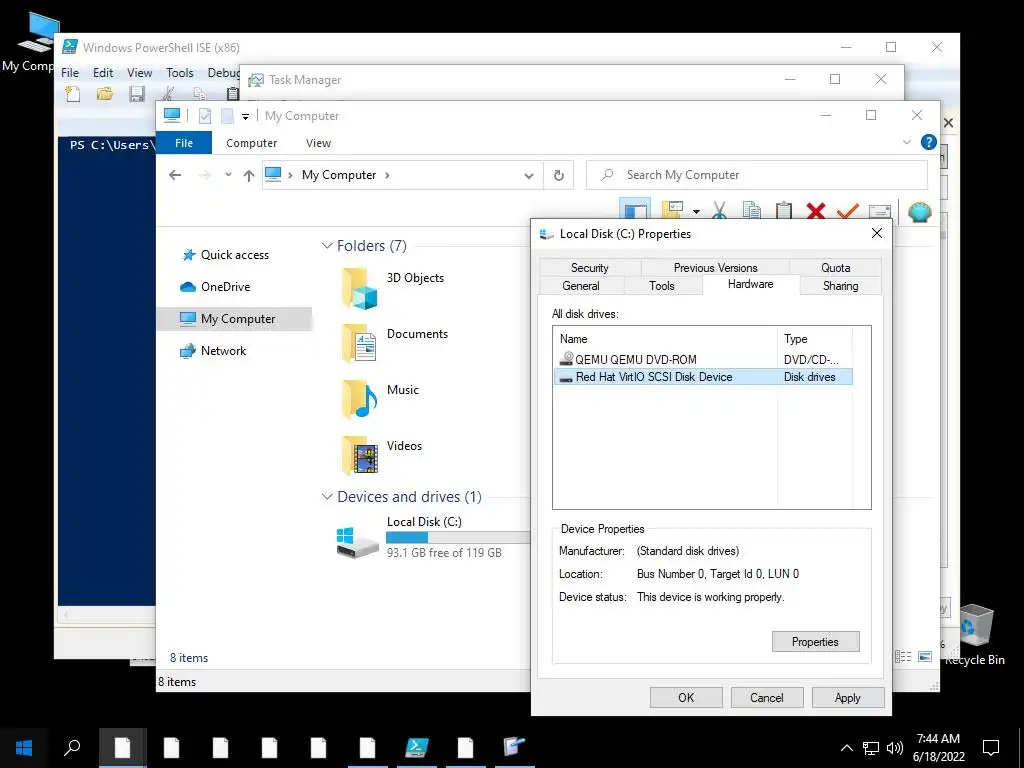Image resolution: width=1024 pixels, height=768 pixels.
Task: Open File menu in PowerShell ISE
Action: pyautogui.click(x=70, y=72)
